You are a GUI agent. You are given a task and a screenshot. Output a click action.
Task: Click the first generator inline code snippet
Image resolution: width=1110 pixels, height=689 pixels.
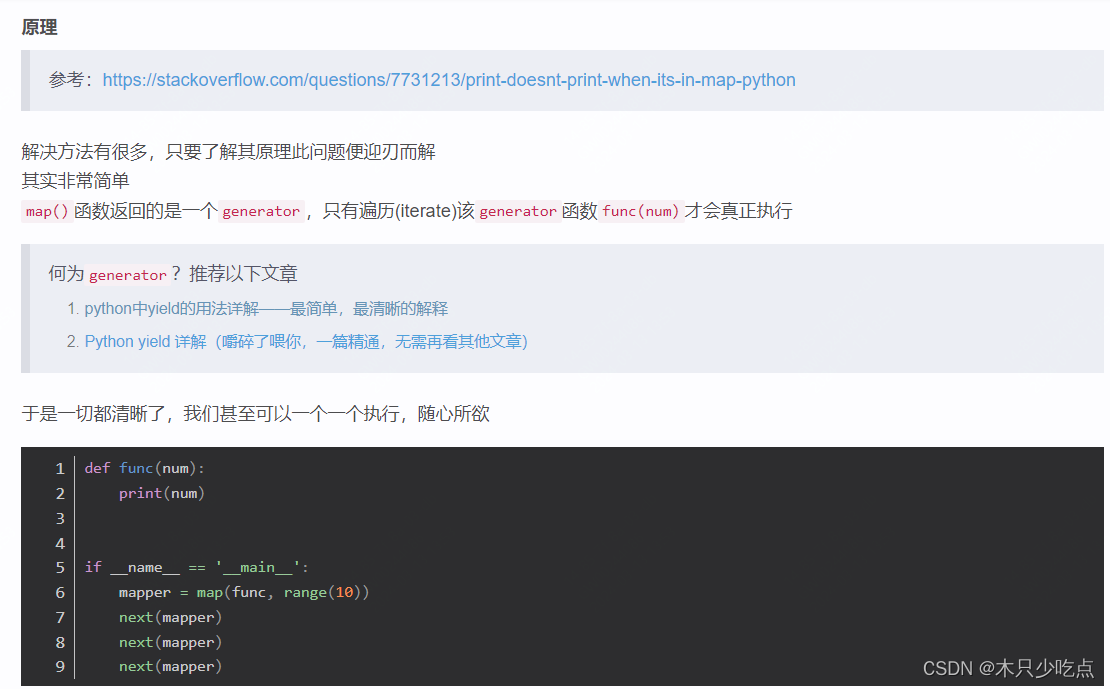click(262, 211)
